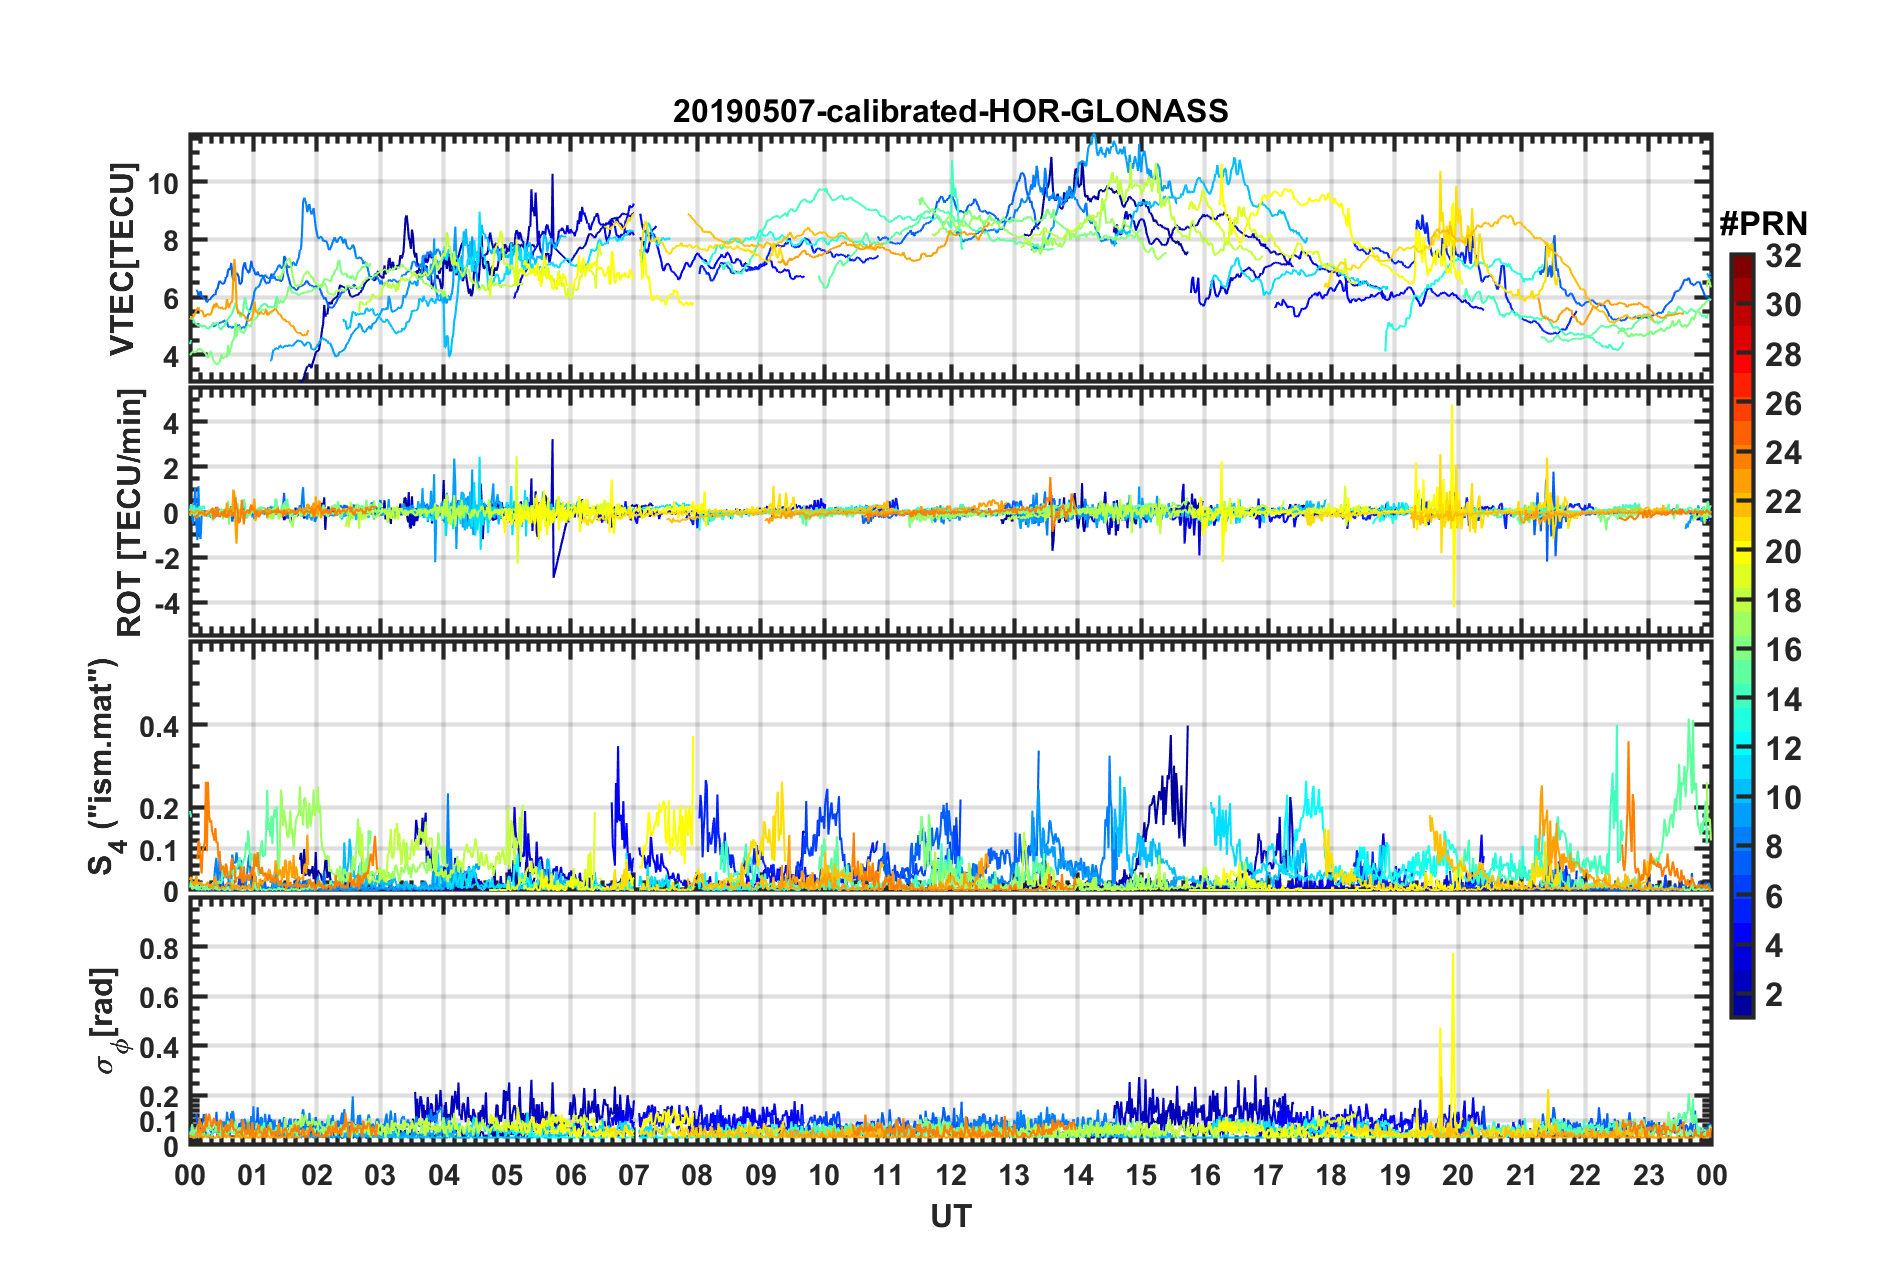Click the "13" hour tick on the UT axis
Image resolution: width=1902 pixels, height=1272 pixels.
pyautogui.click(x=1014, y=1174)
